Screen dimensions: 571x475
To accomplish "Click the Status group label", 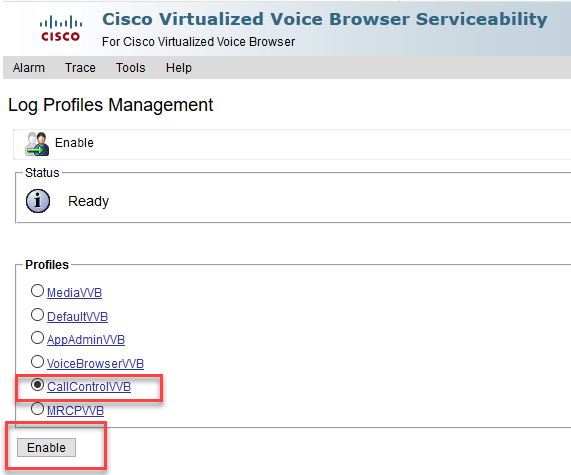I will pos(42,173).
